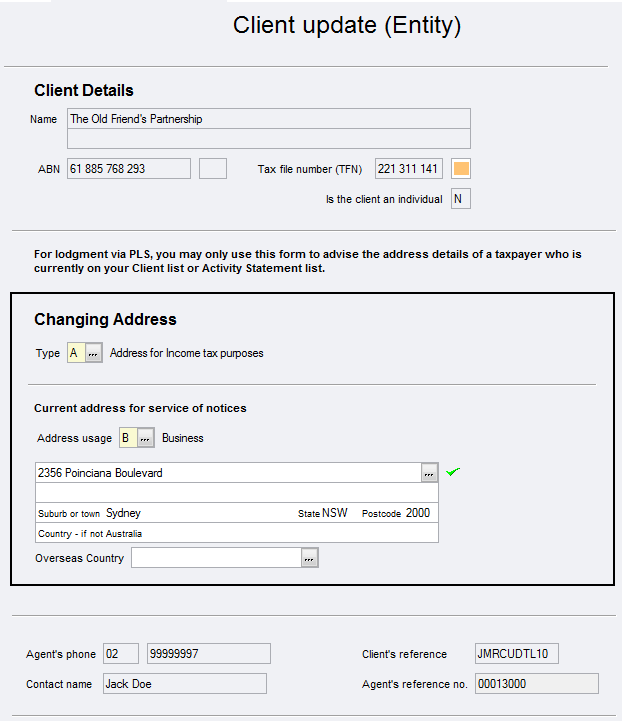The height and width of the screenshot is (721, 622).
Task: Click the Client's reference field
Action: [516, 654]
